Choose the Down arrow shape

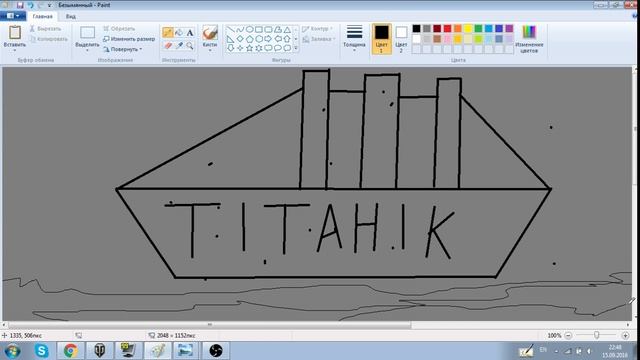[x=231, y=48]
